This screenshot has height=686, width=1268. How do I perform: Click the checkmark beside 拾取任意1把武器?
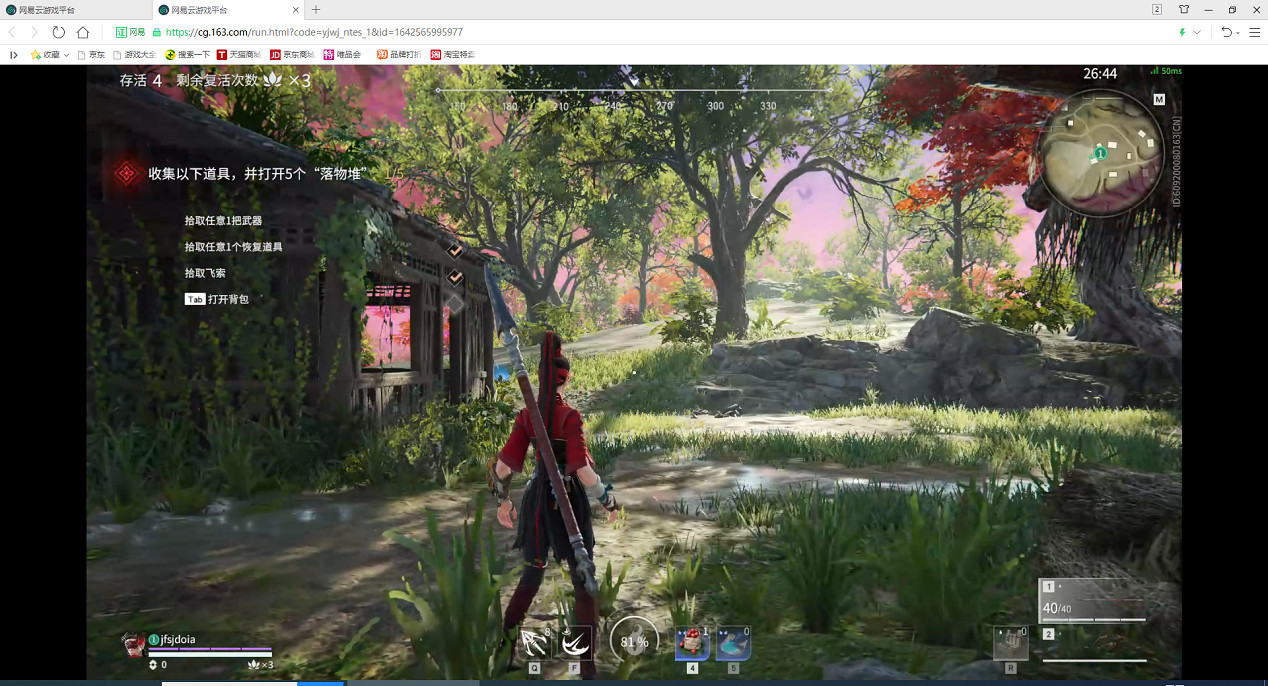click(x=454, y=250)
